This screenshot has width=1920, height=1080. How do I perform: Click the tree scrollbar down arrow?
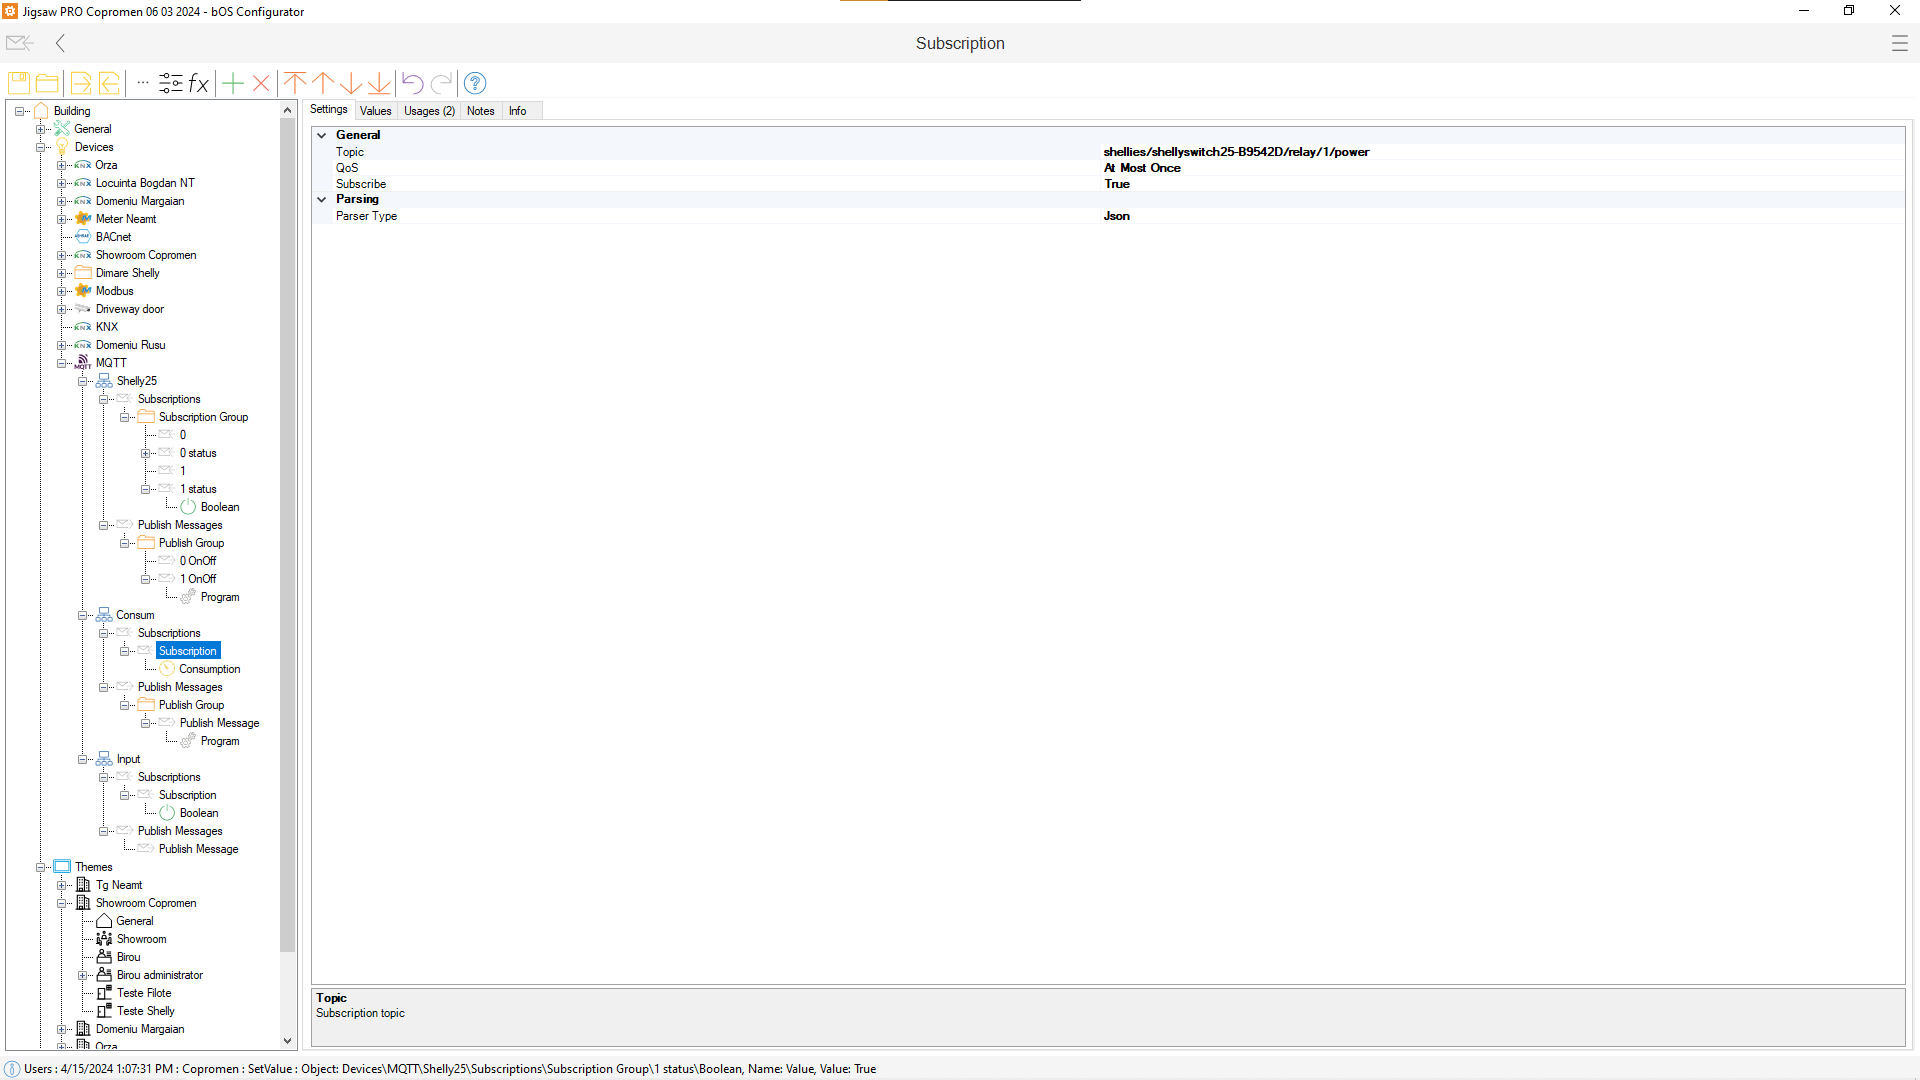click(288, 1041)
